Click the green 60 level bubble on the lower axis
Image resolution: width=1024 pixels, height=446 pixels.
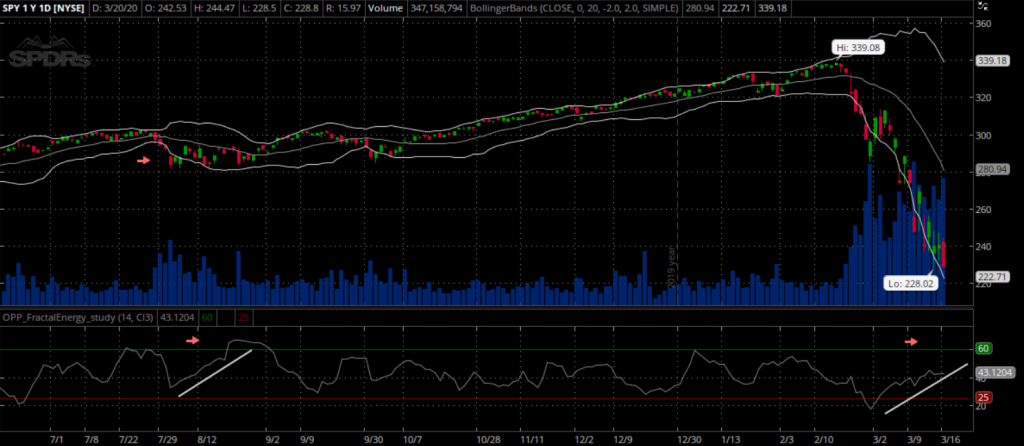(x=984, y=349)
